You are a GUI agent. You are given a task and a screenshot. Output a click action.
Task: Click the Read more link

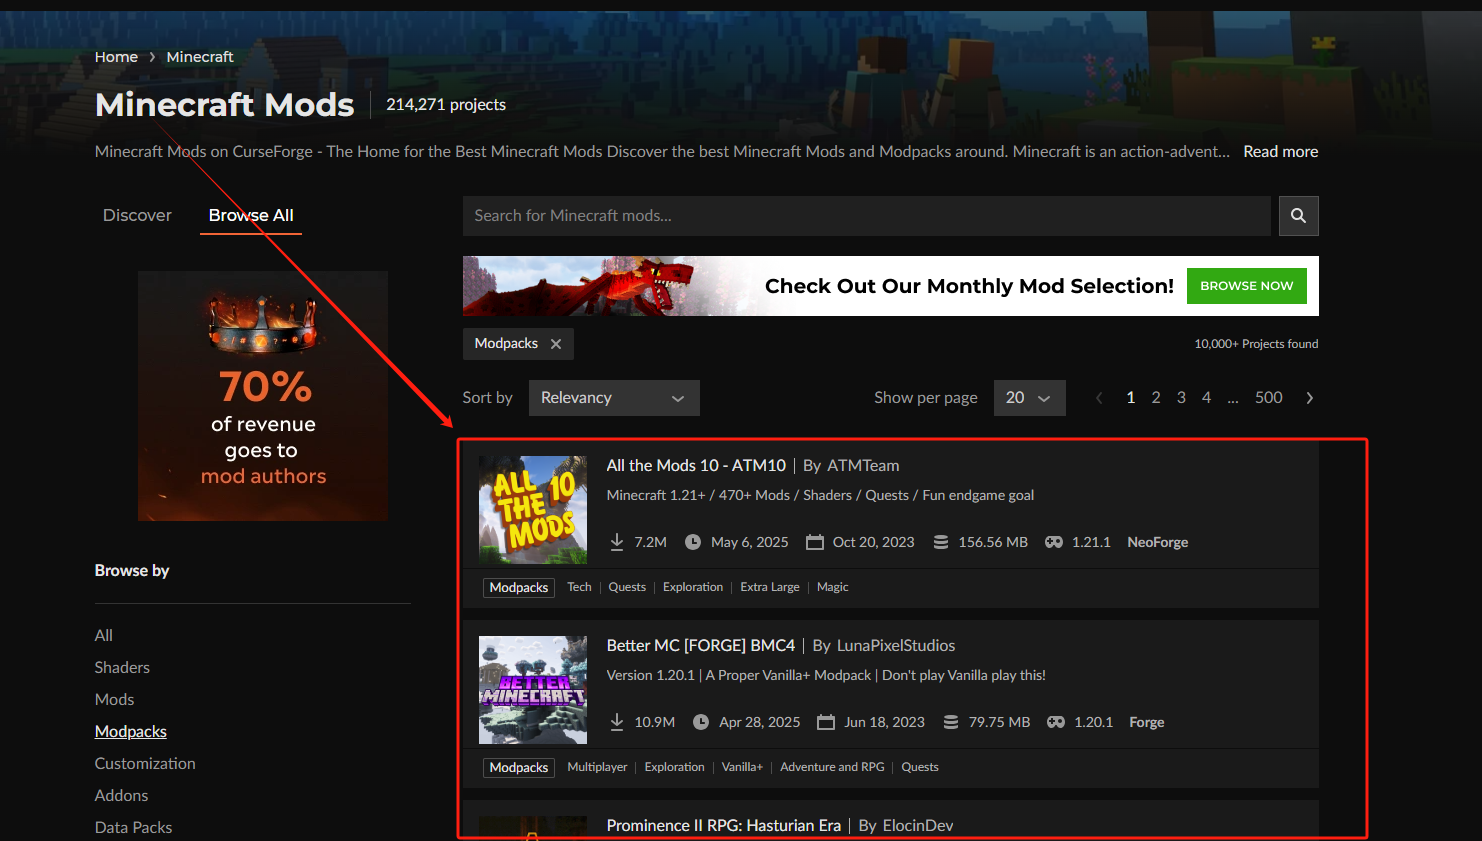[1281, 151]
